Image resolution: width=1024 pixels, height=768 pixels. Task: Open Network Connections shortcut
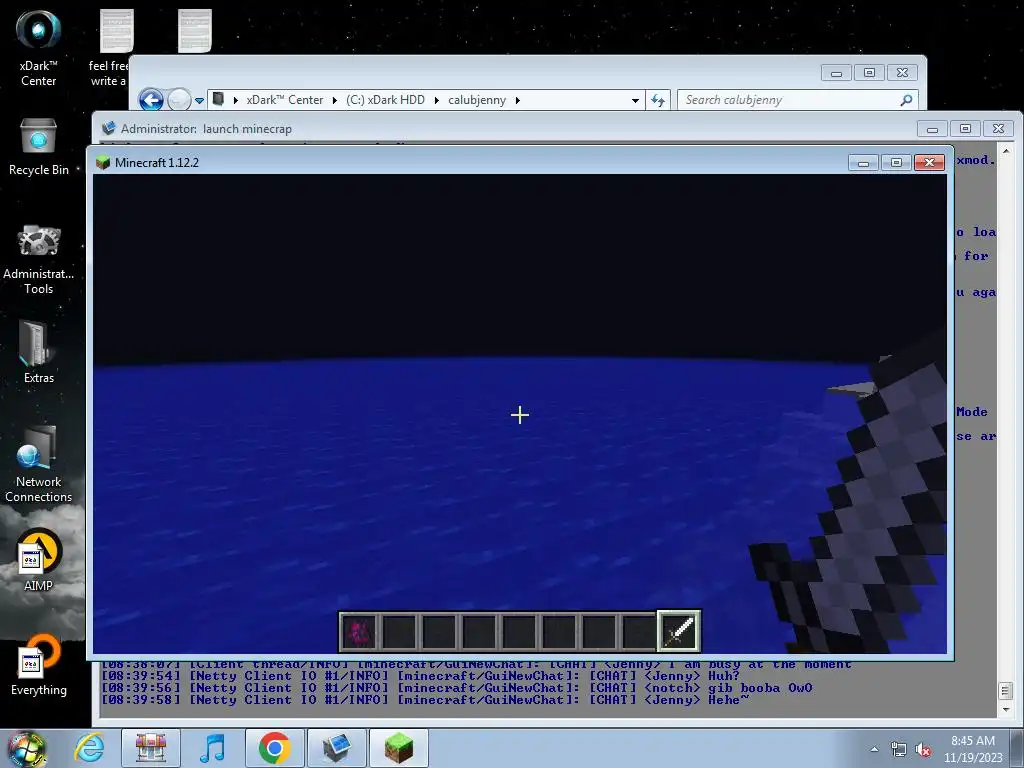[x=39, y=464]
